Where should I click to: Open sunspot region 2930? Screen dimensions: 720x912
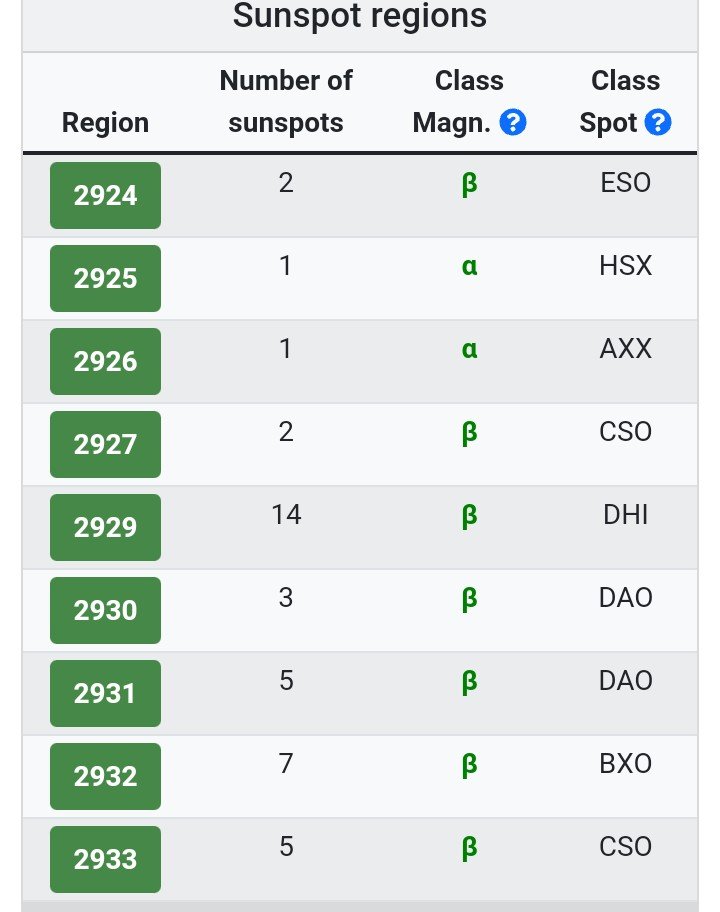pos(105,611)
